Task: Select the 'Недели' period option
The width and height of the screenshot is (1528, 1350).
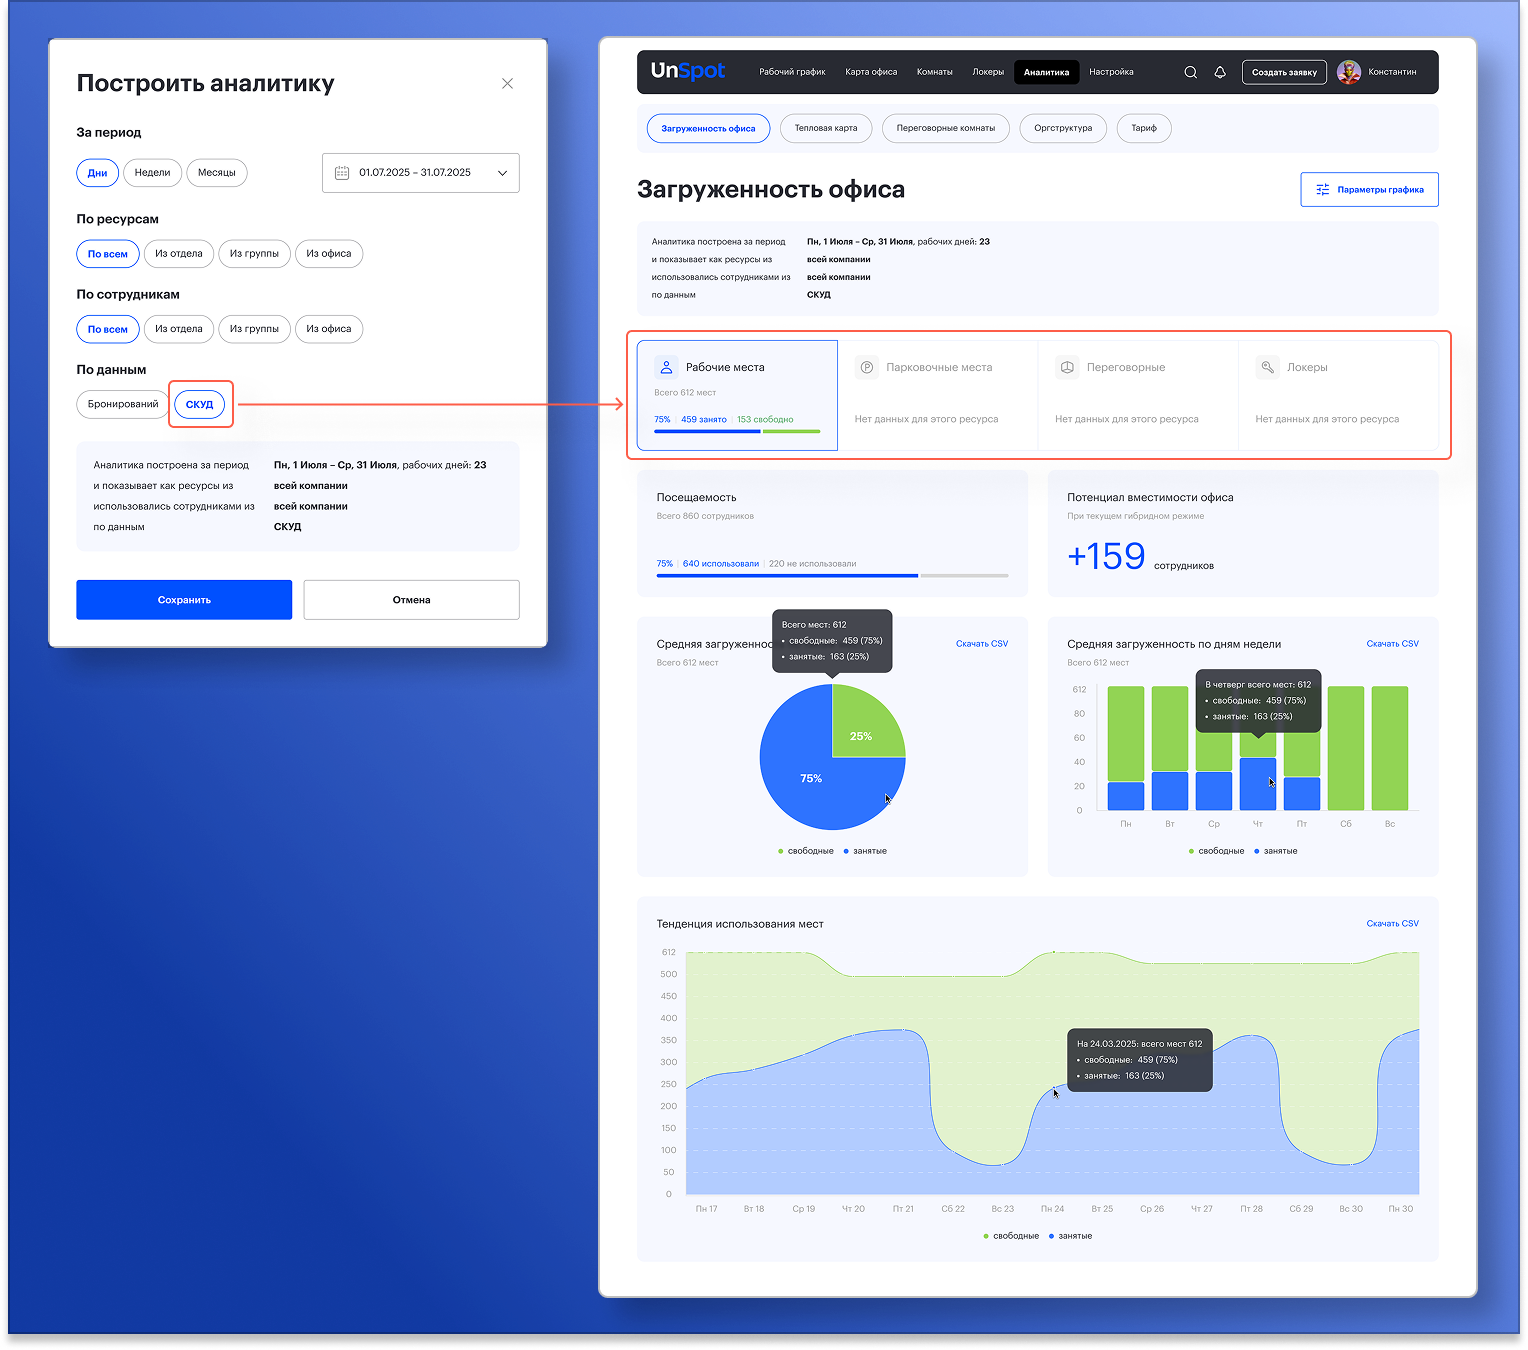Action: click(x=153, y=173)
